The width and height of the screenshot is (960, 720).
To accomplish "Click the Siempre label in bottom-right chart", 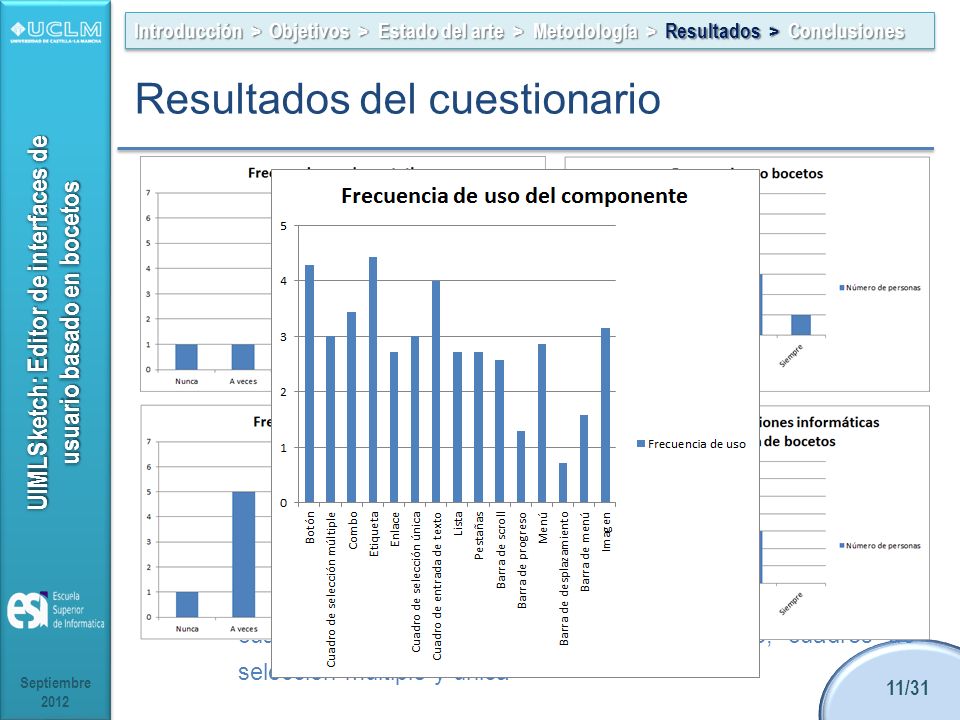I will pos(791,604).
